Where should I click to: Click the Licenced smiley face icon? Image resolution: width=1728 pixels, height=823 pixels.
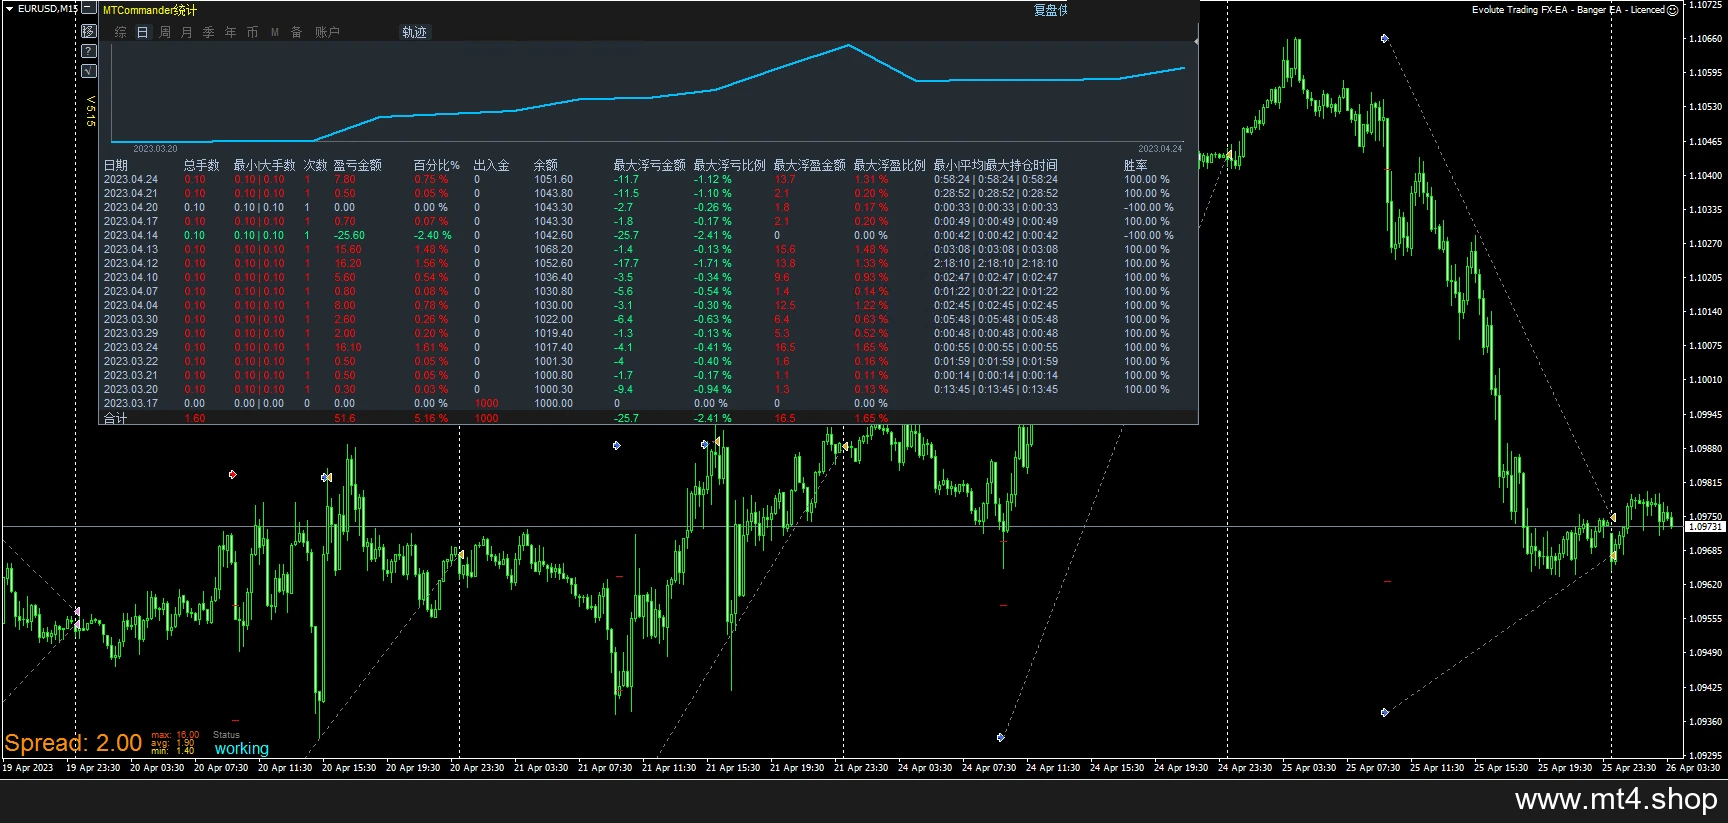pos(1672,10)
